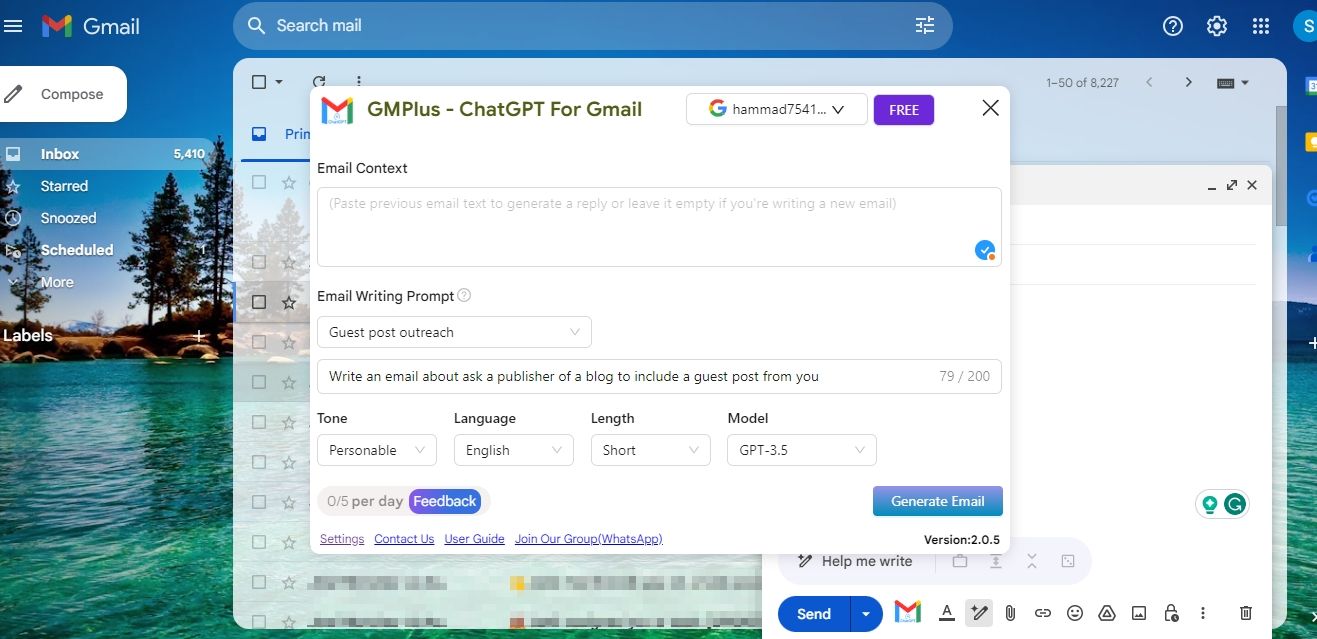Insert a link in the compose toolbar
This screenshot has height=639, width=1317.
[x=1042, y=613]
